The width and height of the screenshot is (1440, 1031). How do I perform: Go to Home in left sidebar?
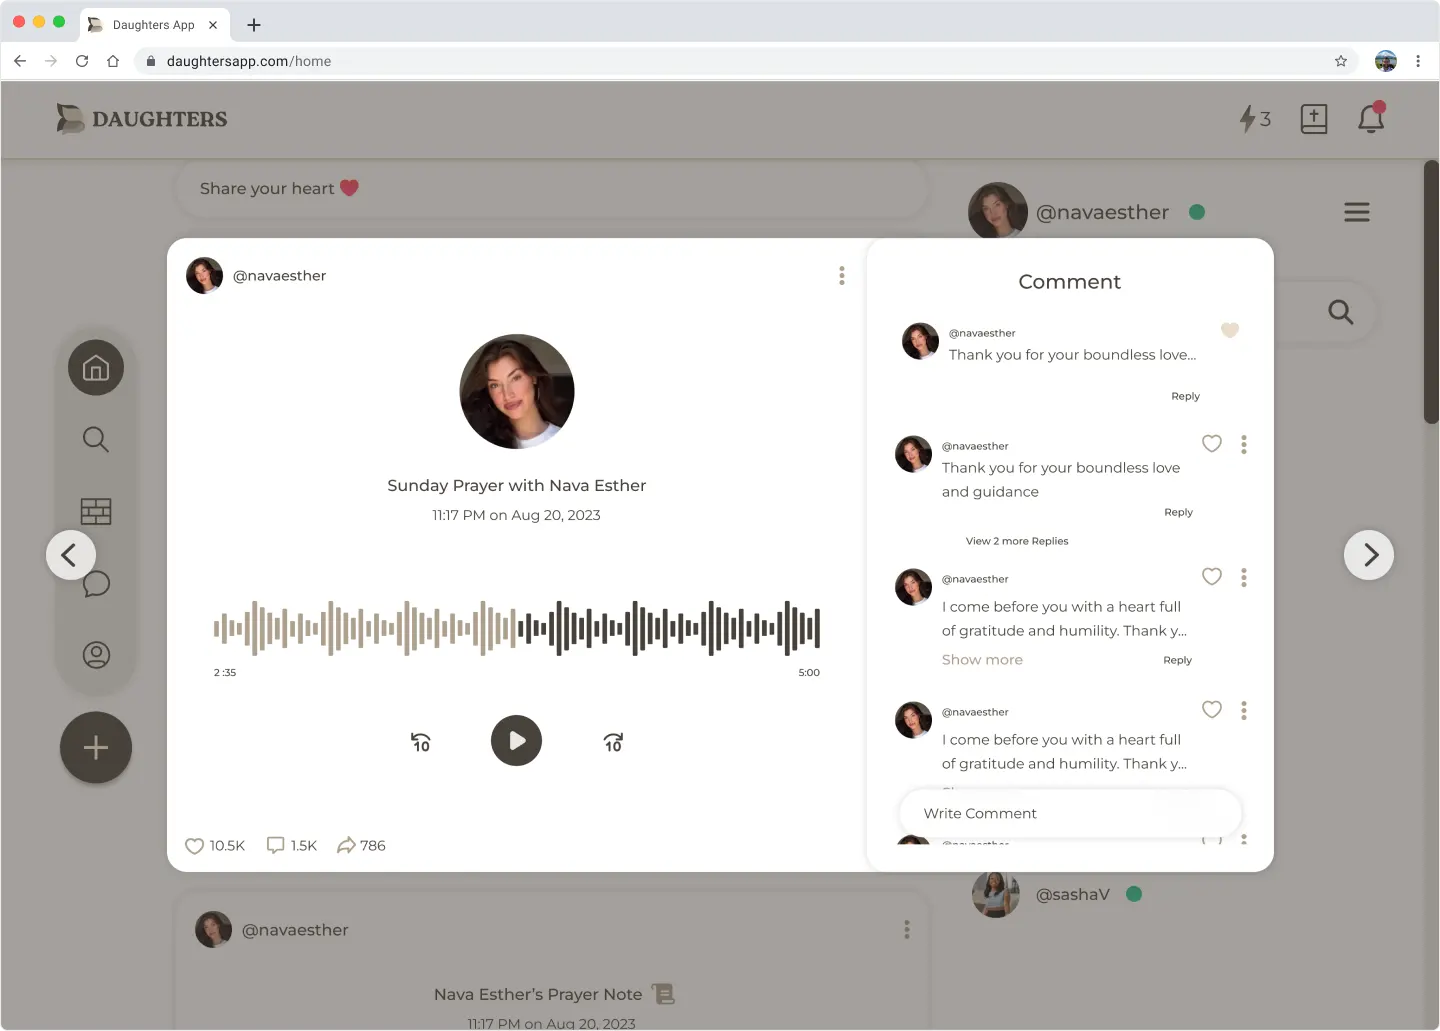(x=96, y=368)
